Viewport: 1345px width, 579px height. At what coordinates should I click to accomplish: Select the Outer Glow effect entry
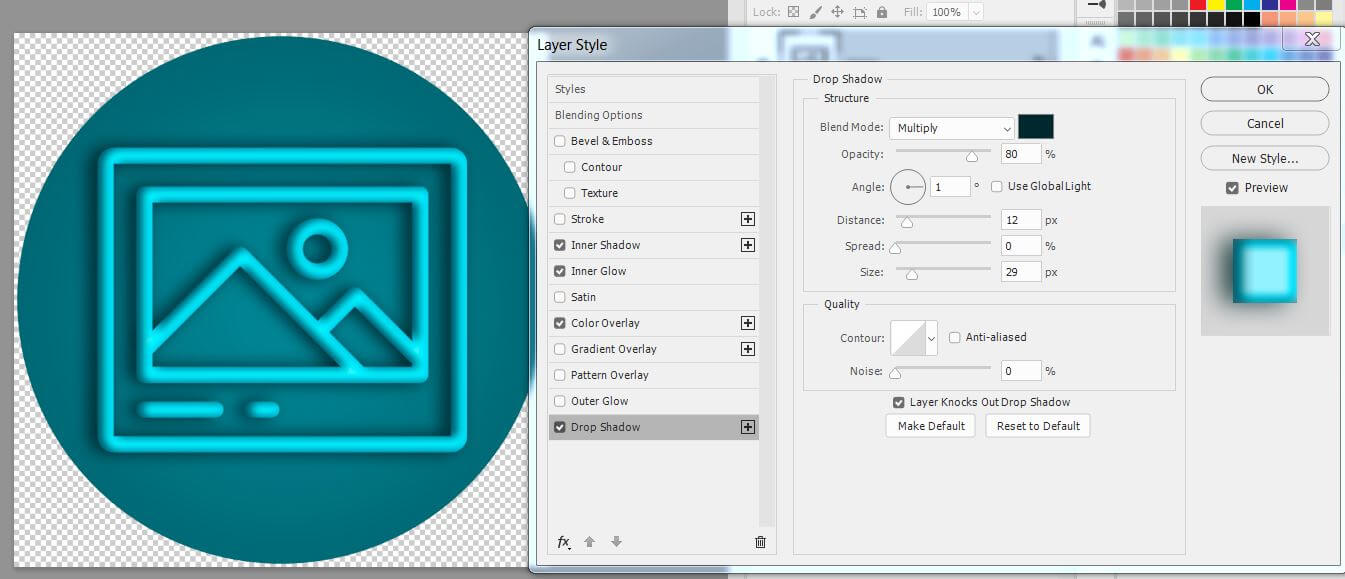tap(599, 401)
